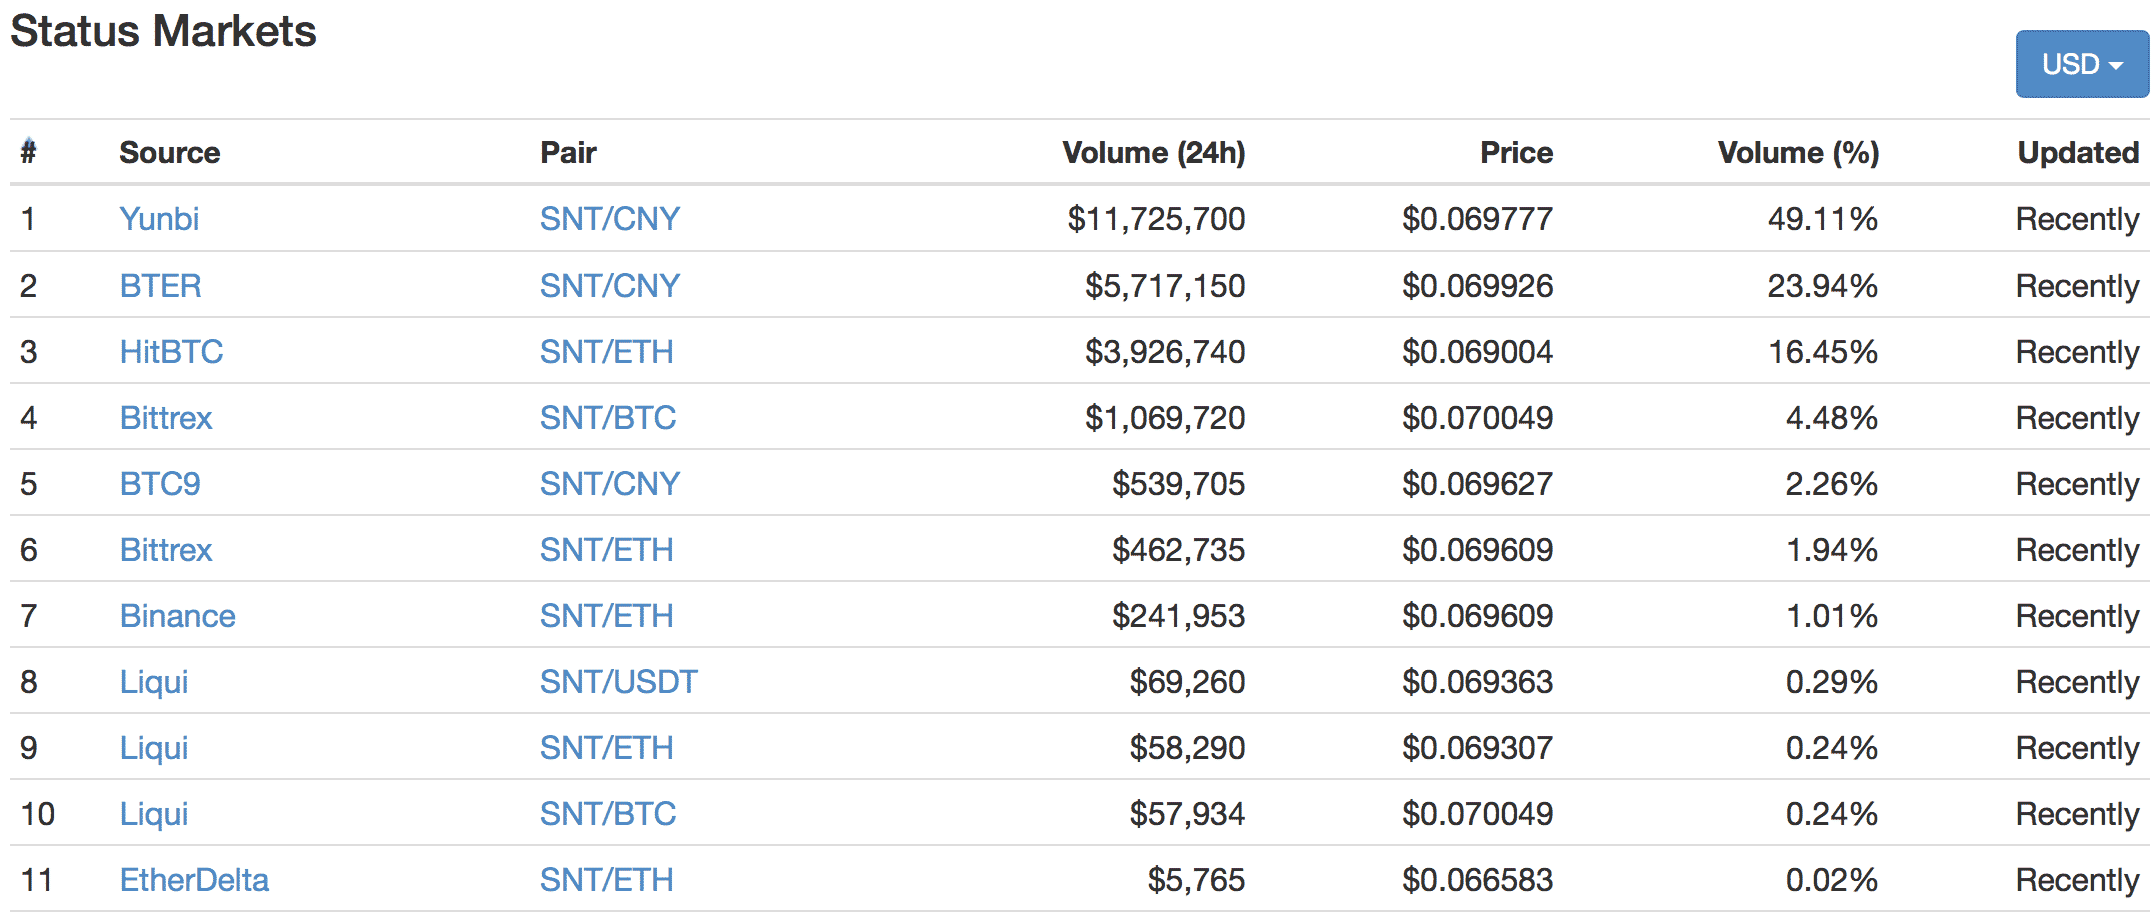Open the USD currency dropdown

click(x=2082, y=64)
